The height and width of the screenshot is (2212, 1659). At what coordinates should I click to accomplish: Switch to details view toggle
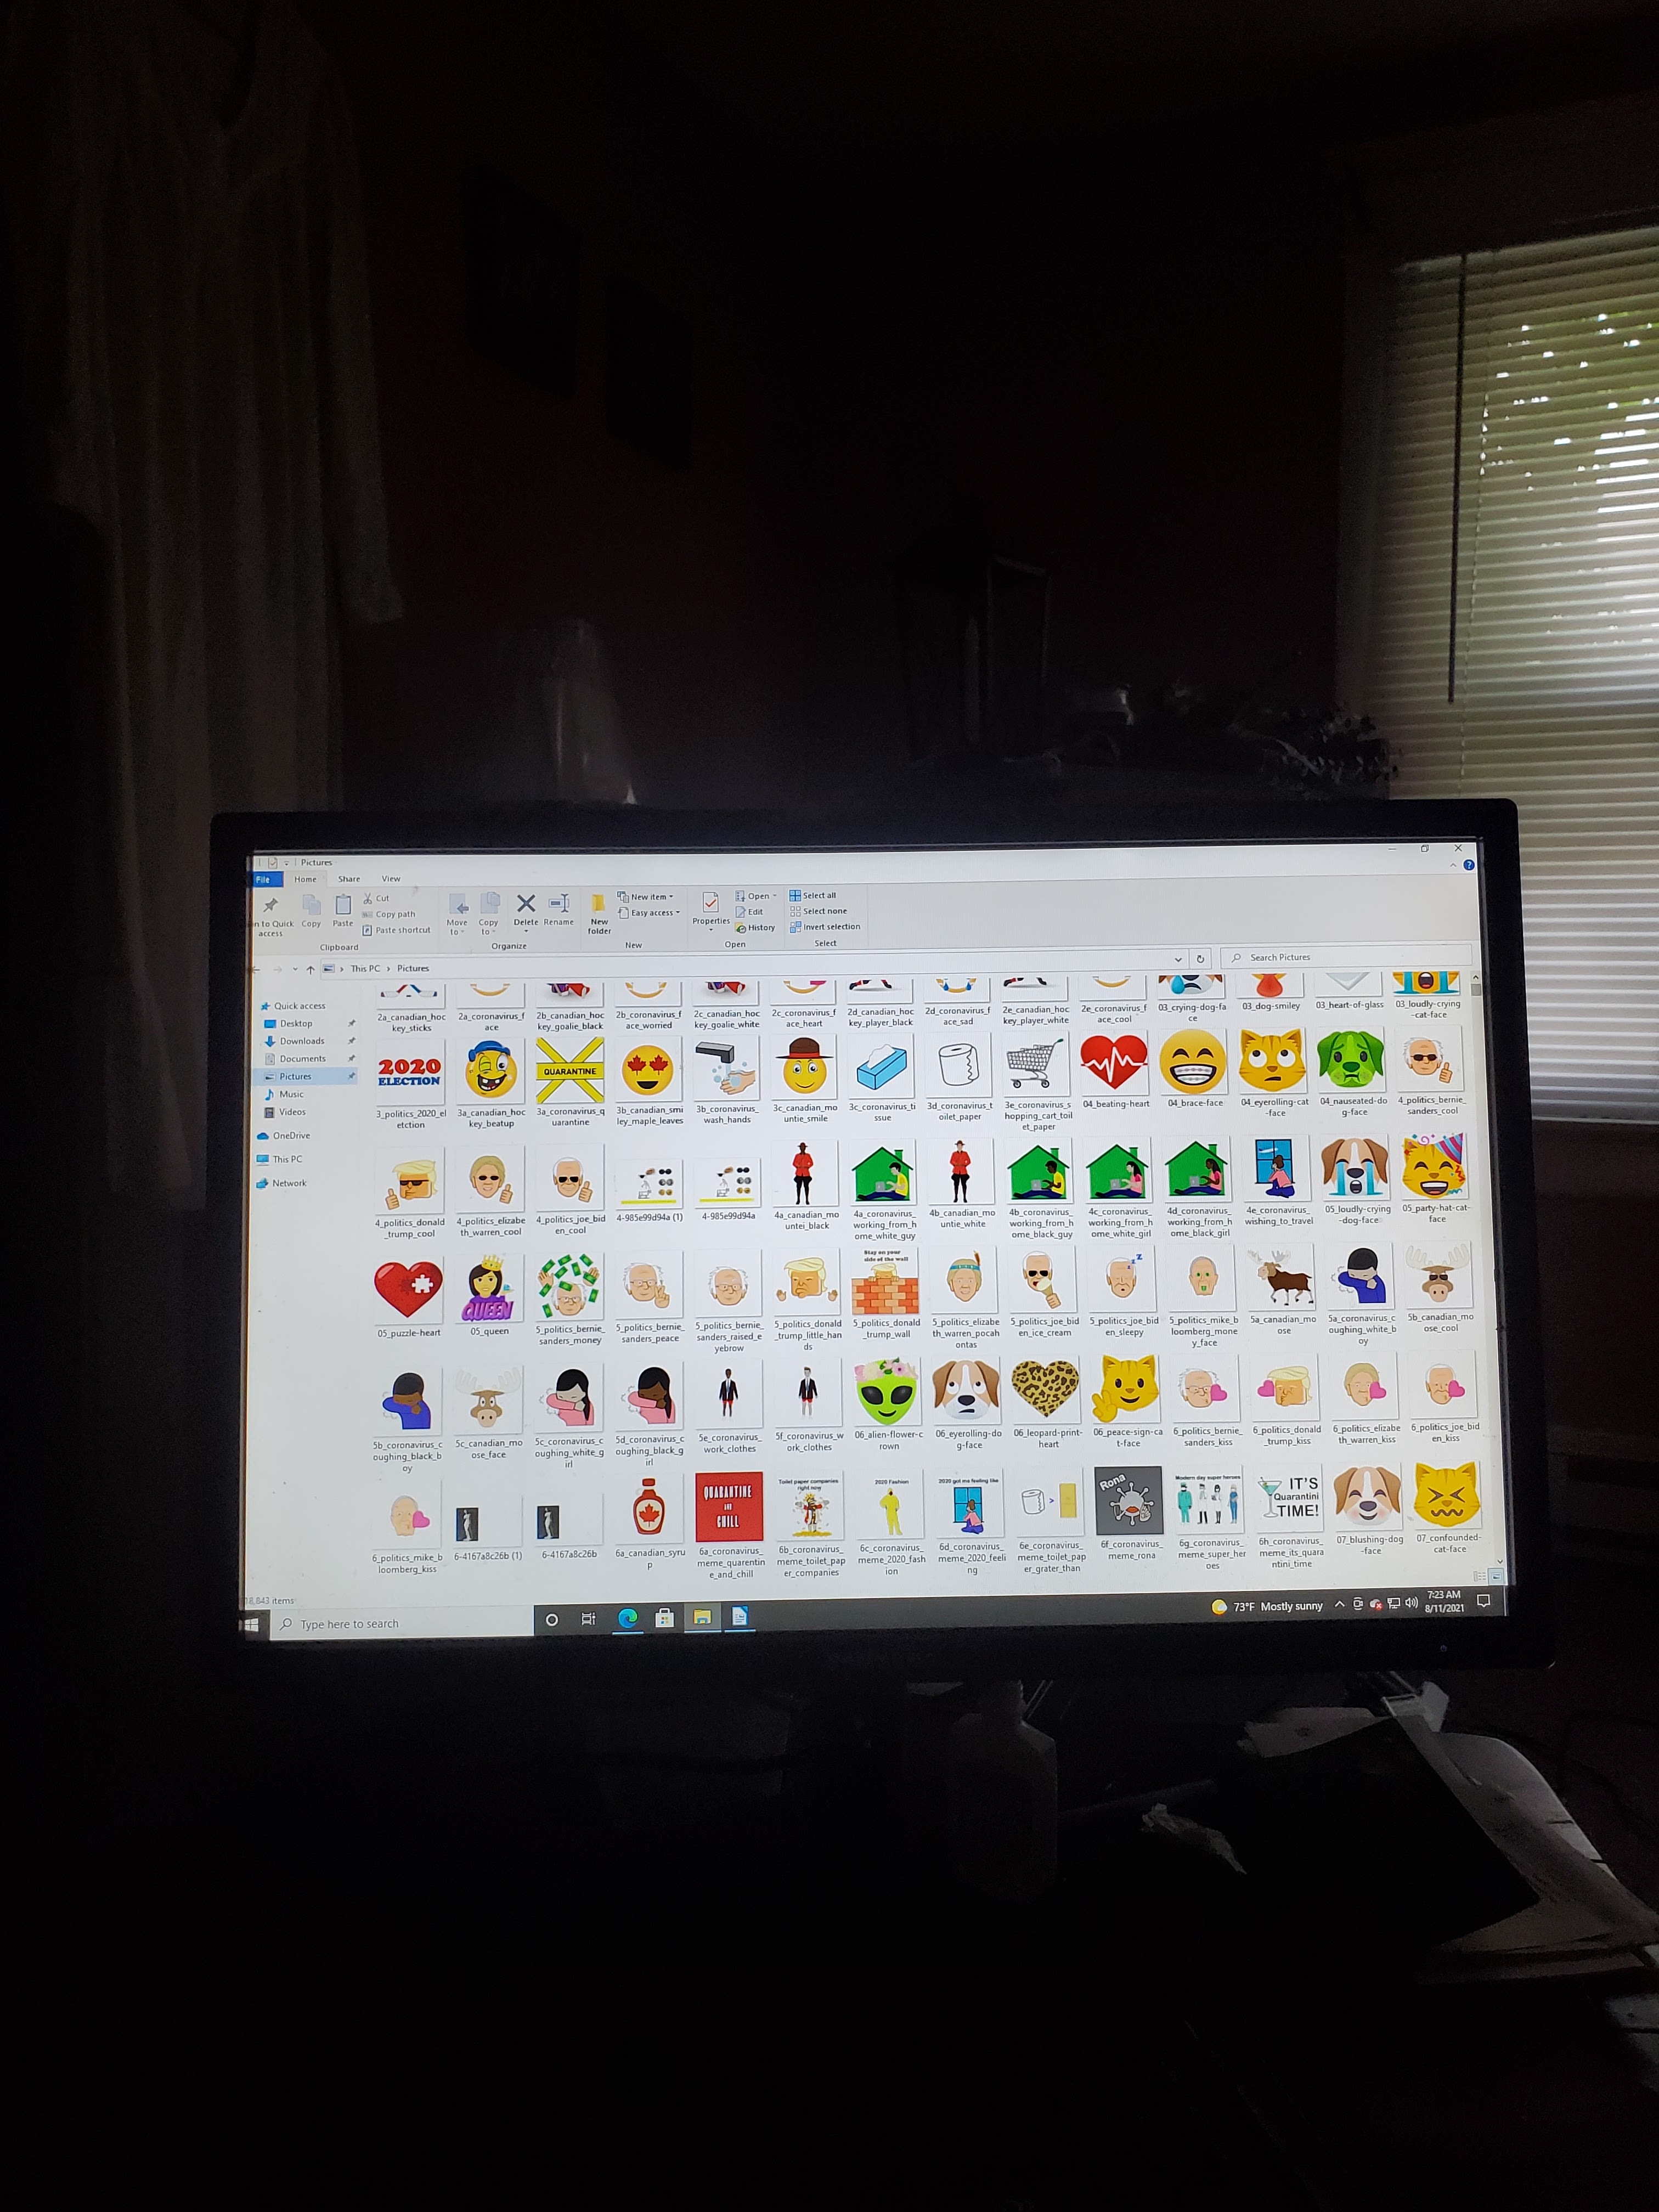click(x=1479, y=1576)
